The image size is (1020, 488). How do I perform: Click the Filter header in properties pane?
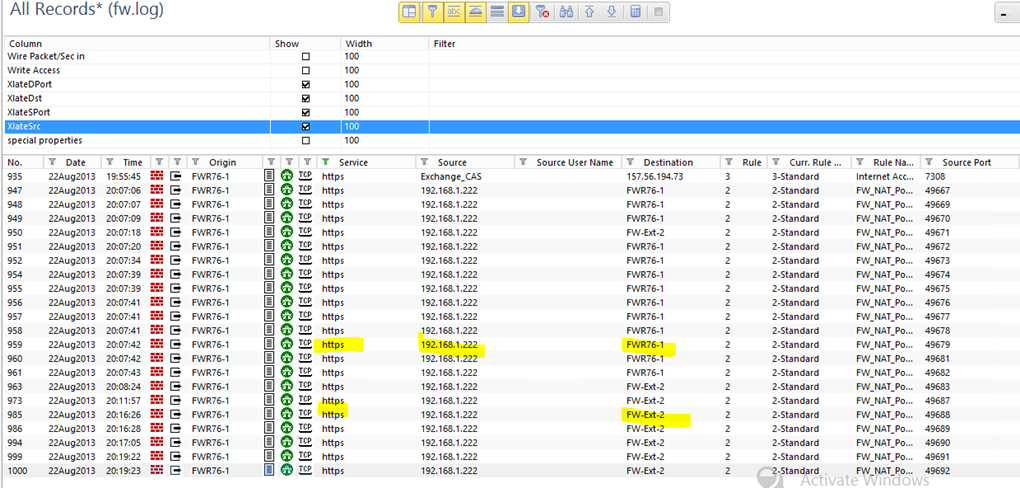[724, 44]
